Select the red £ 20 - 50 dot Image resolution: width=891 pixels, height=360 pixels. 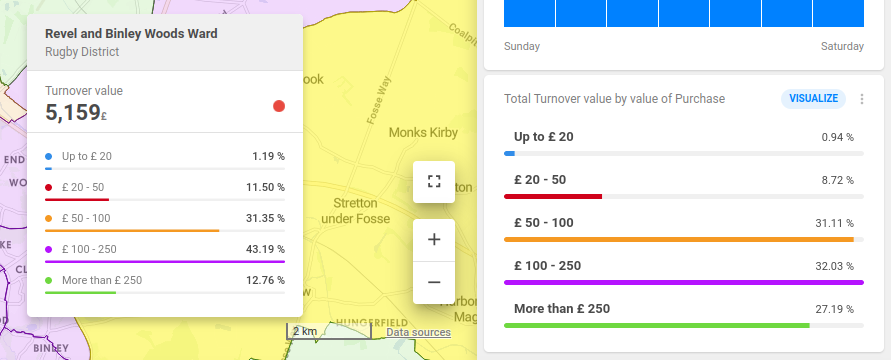tap(48, 187)
